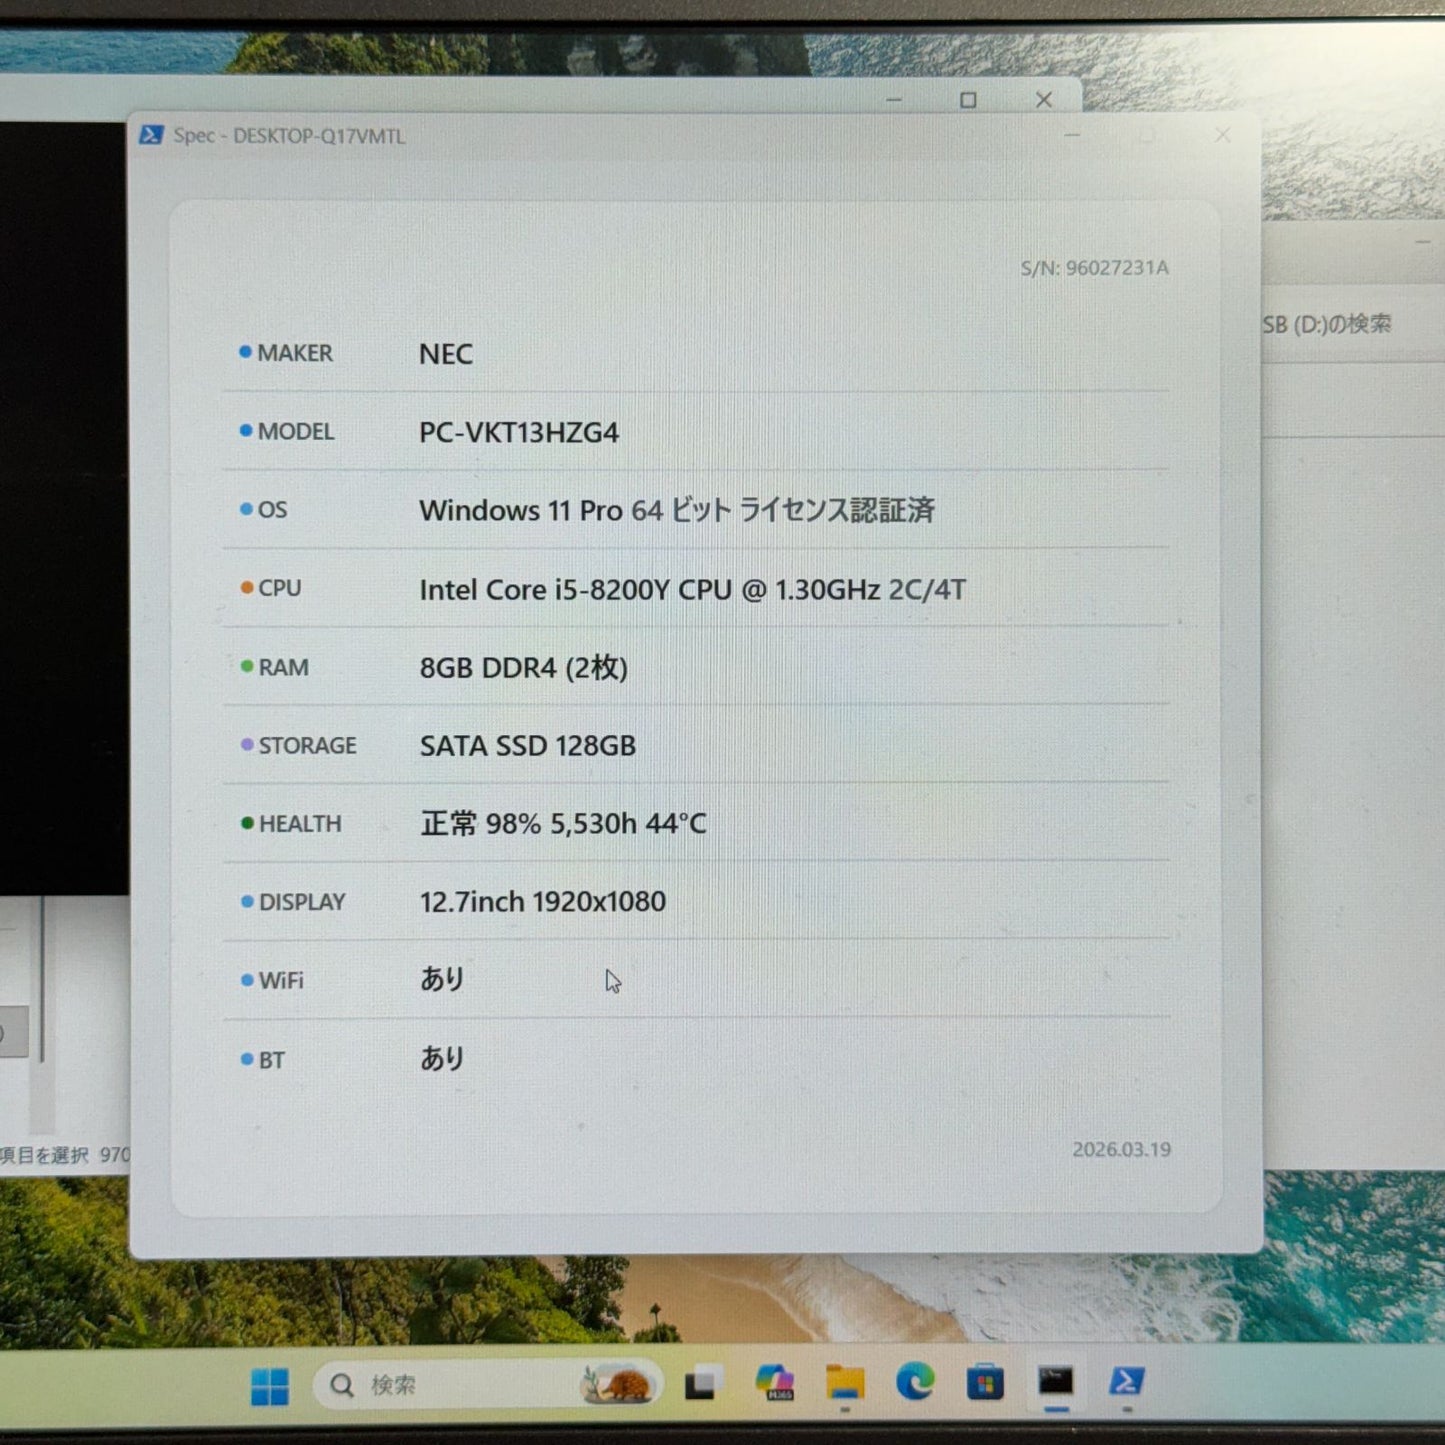
Task: Click the taskbar search box
Action: (488, 1385)
